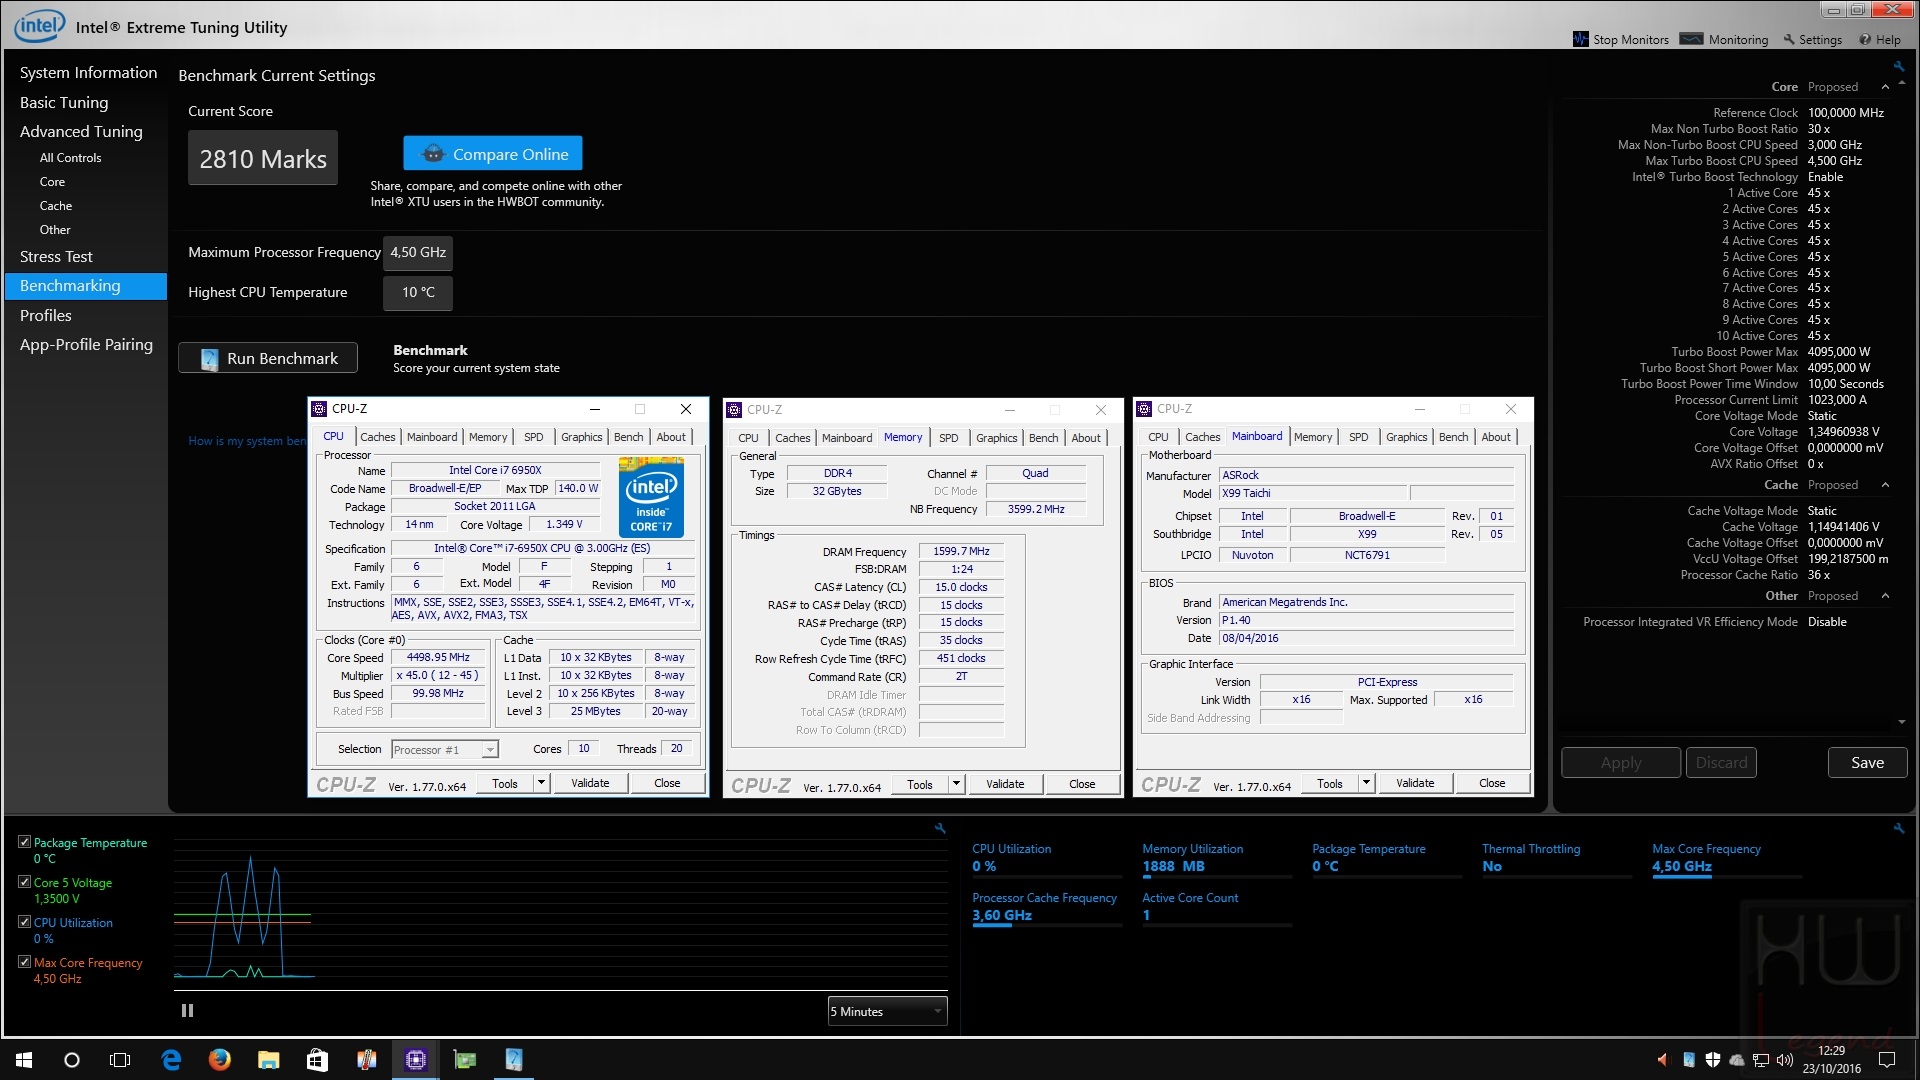
Task: Uncheck the CPU Utilization monitor checkbox
Action: click(x=24, y=922)
